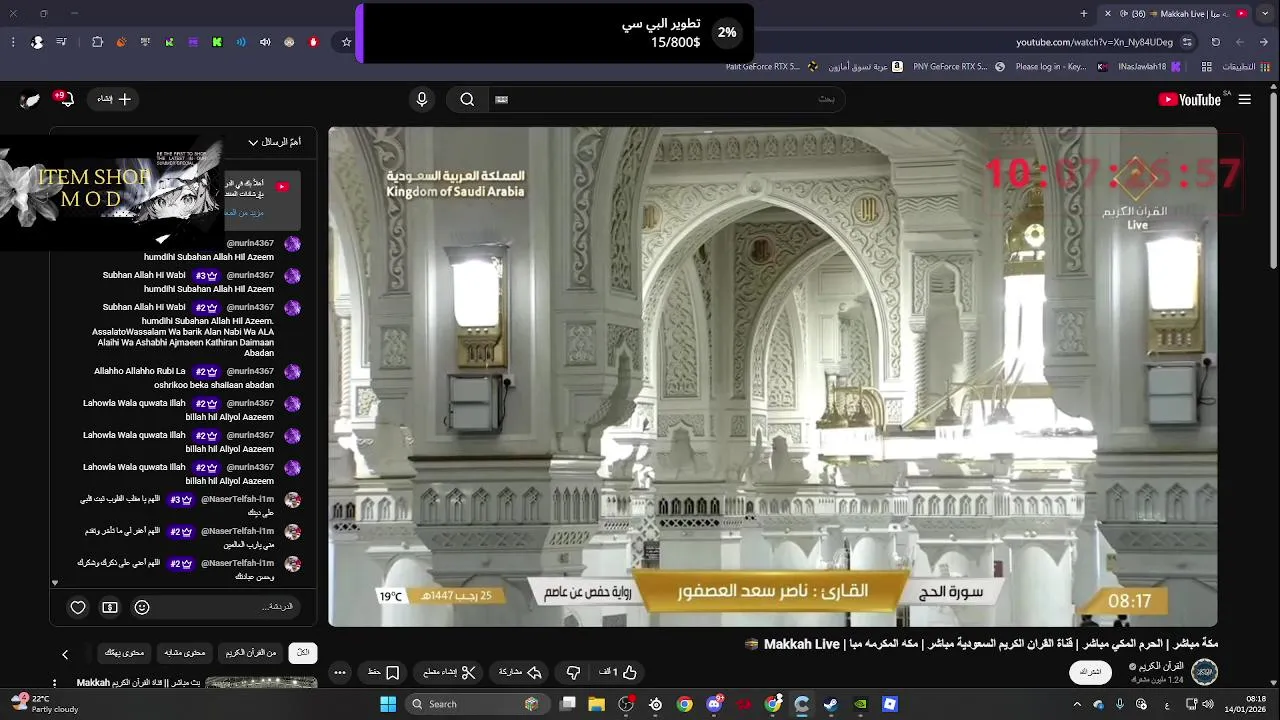Send a heart reaction in live chat
The width and height of the screenshot is (1280, 720).
[78, 607]
